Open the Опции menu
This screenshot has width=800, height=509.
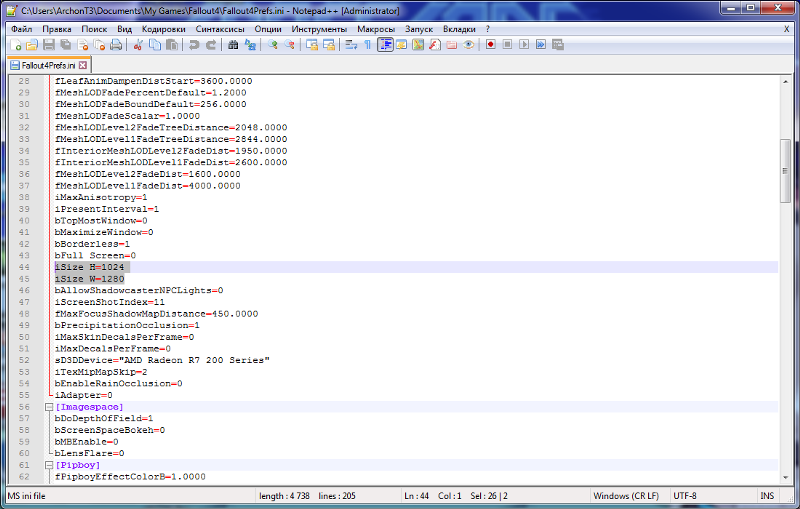pyautogui.click(x=268, y=29)
